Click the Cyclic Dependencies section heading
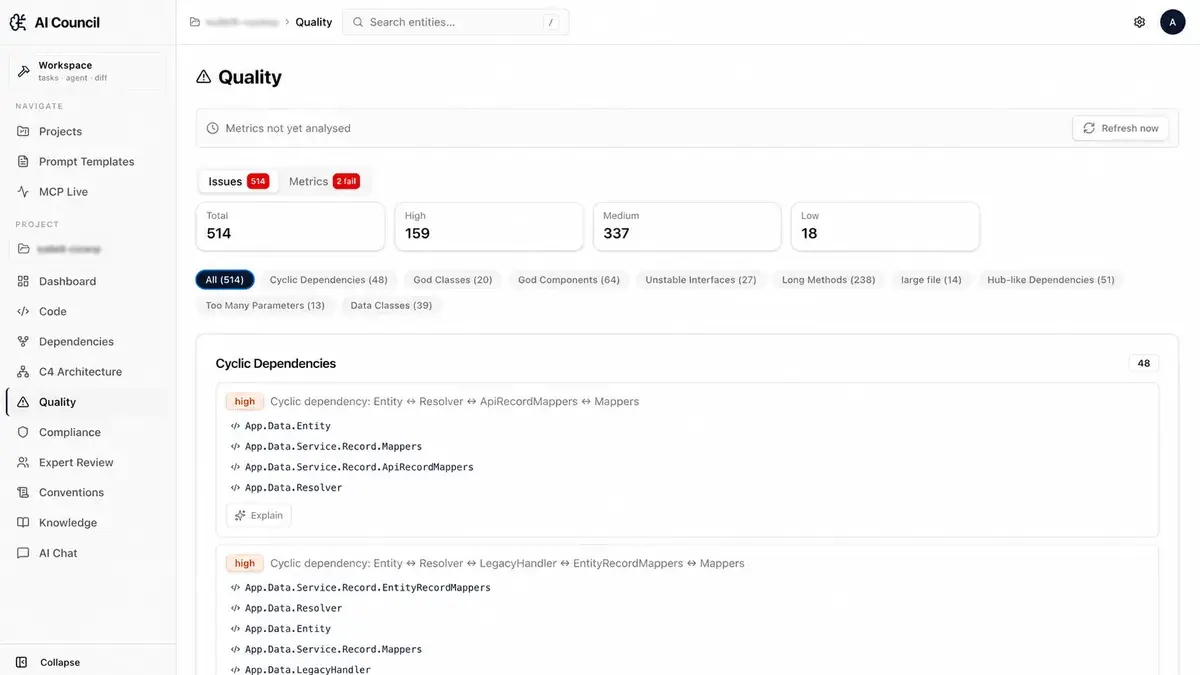The width and height of the screenshot is (1200, 675). coord(276,363)
